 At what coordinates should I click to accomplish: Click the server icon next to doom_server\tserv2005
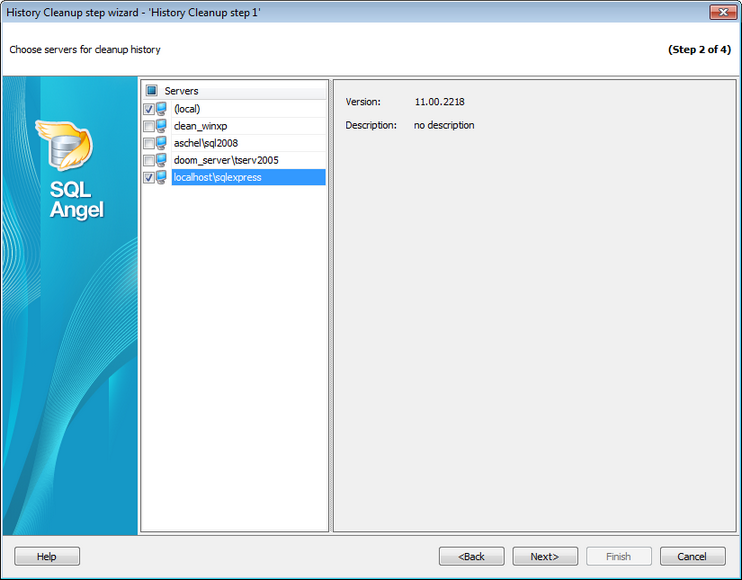(161, 160)
